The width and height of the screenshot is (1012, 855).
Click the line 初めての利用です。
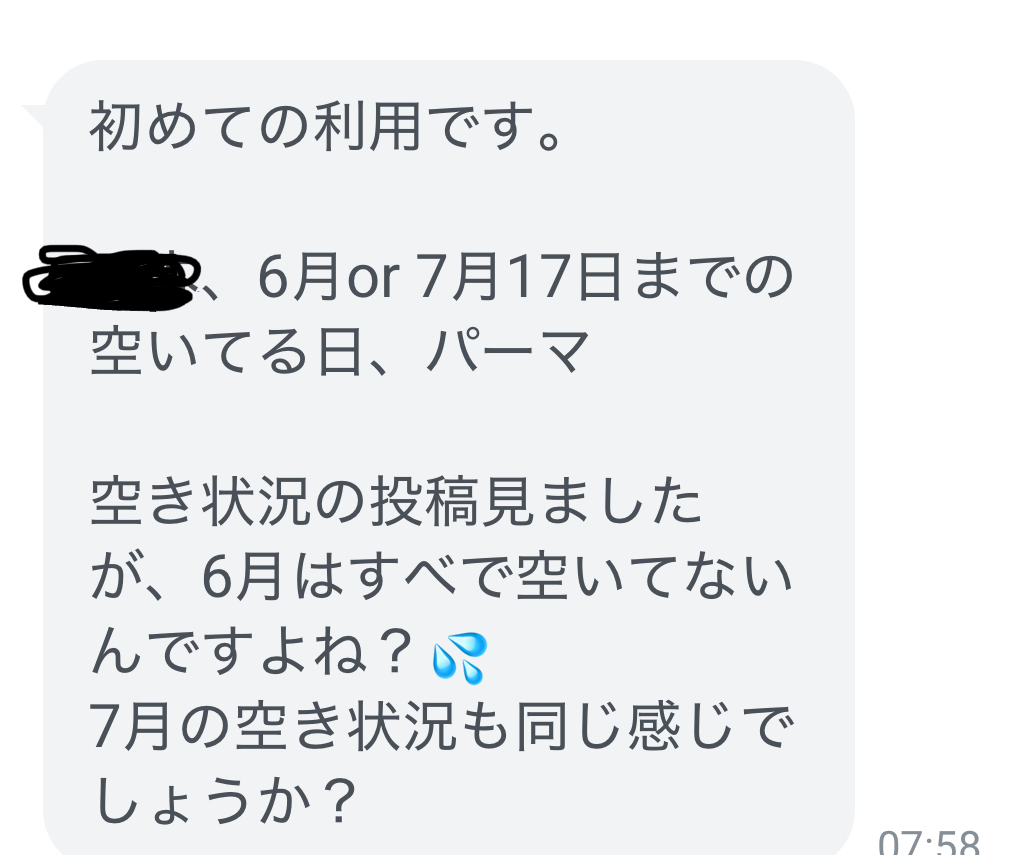tap(327, 126)
